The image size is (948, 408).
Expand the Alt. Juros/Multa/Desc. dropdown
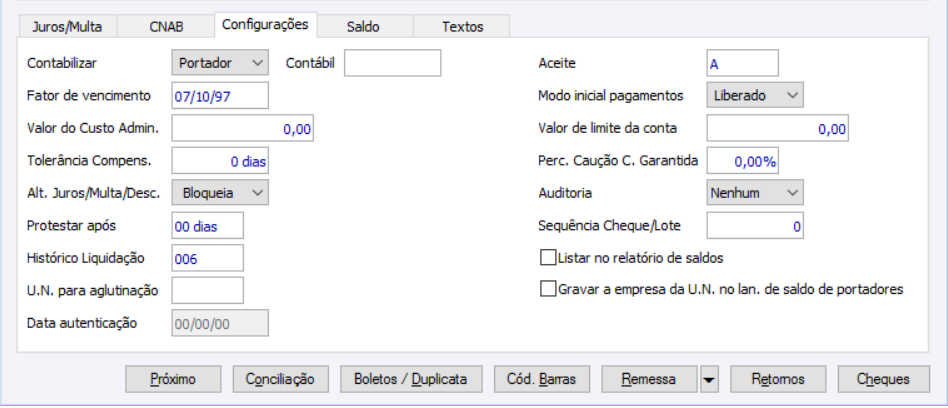point(220,191)
